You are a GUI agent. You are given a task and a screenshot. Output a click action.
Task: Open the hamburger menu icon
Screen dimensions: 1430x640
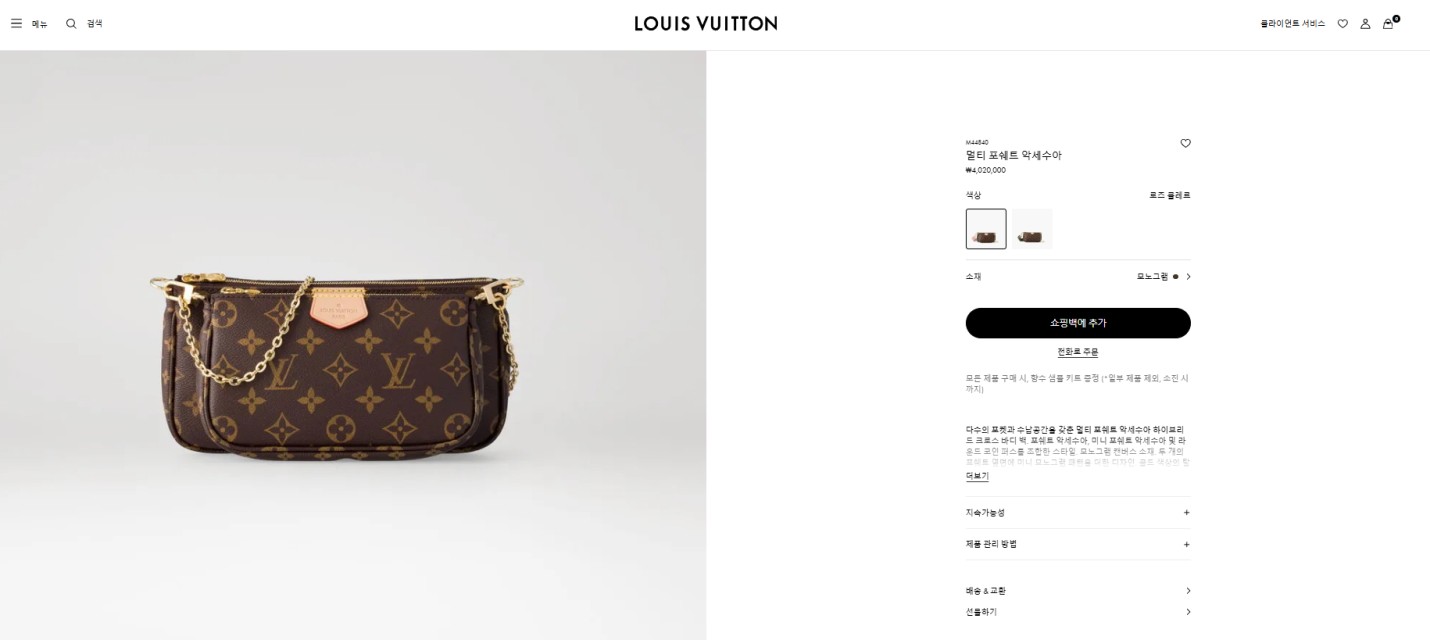pos(16,23)
